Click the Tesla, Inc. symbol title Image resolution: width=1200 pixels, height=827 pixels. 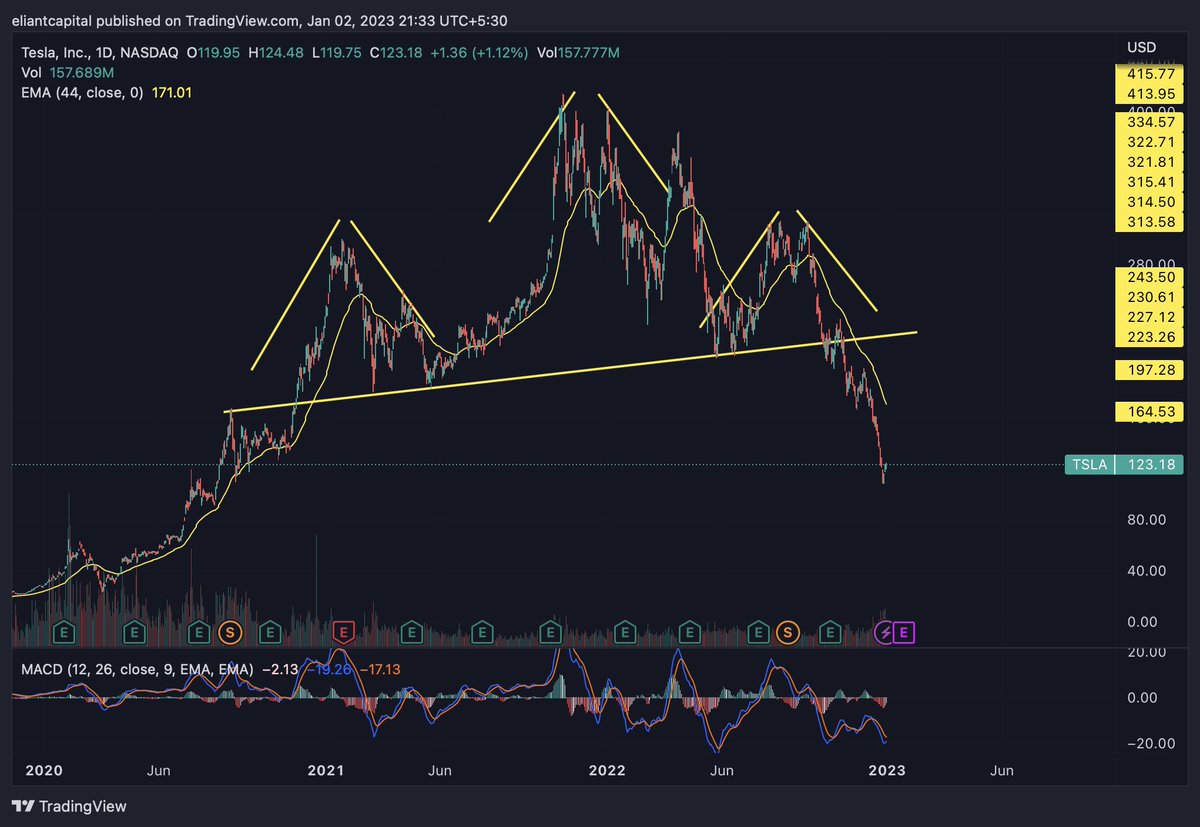pyautogui.click(x=102, y=53)
